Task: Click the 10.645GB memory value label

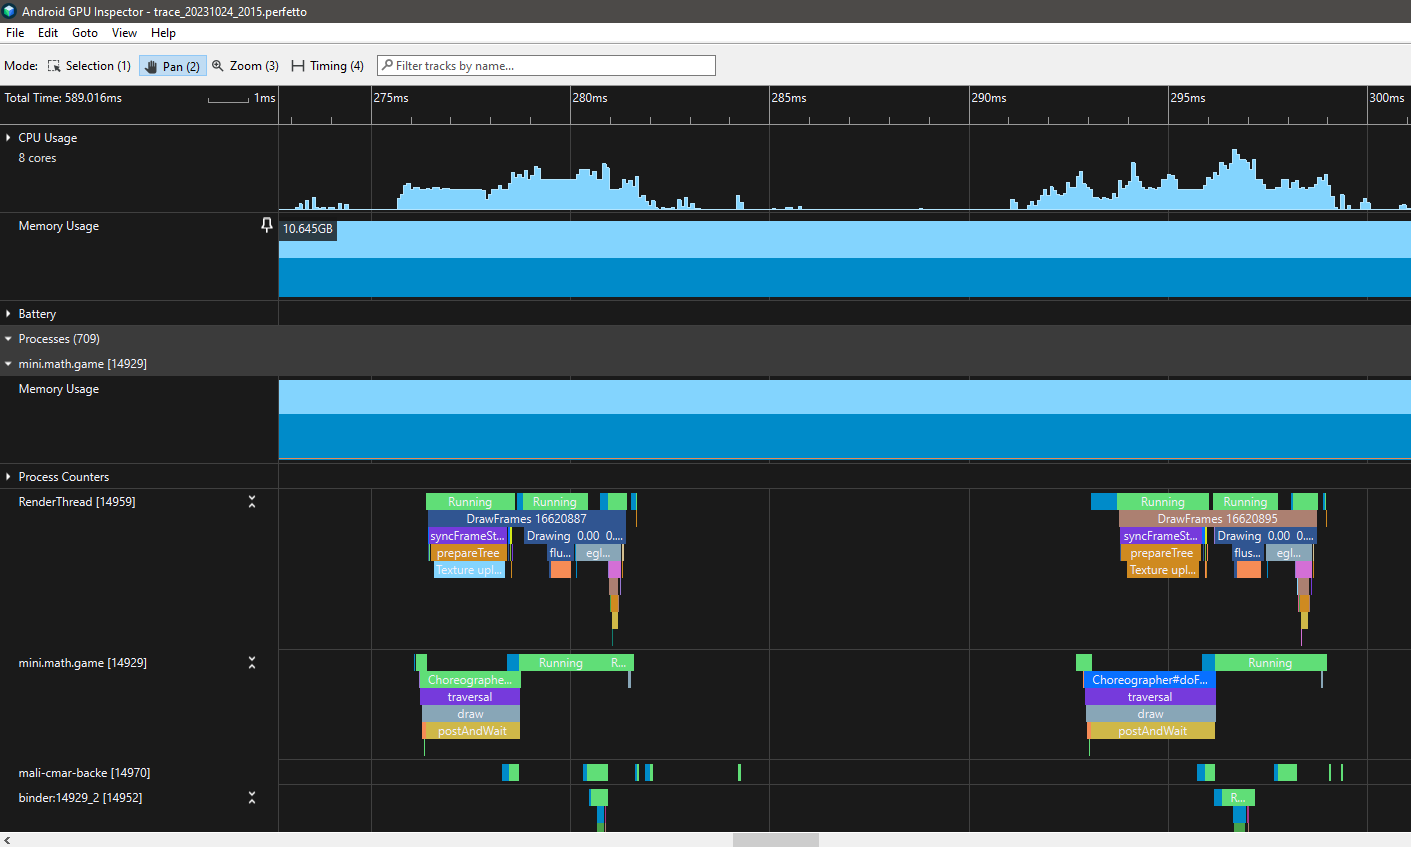Action: coord(307,229)
